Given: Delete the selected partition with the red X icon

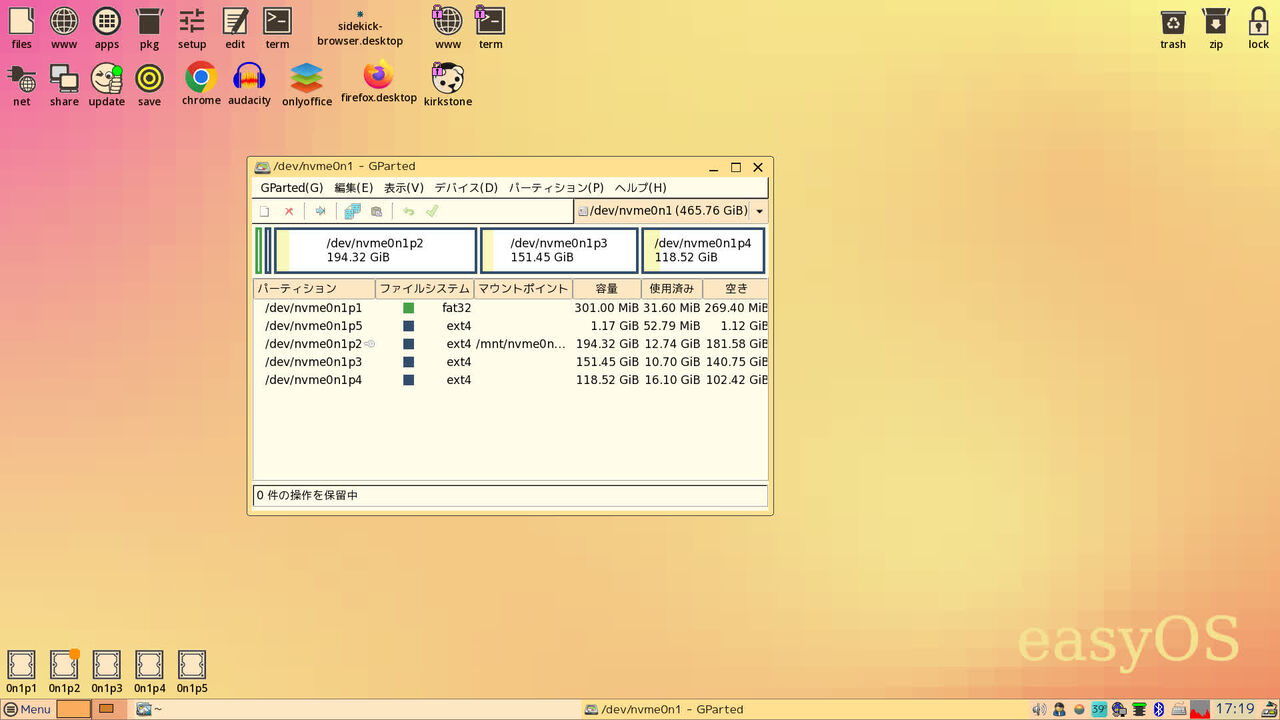Looking at the screenshot, I should click(x=289, y=211).
